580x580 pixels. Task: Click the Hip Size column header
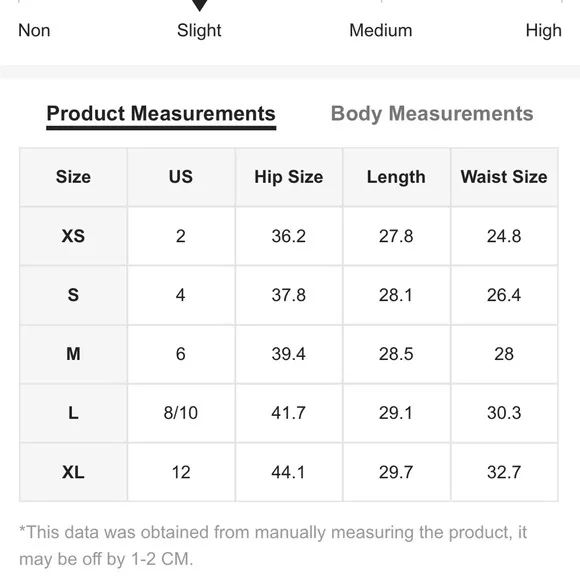click(x=289, y=177)
